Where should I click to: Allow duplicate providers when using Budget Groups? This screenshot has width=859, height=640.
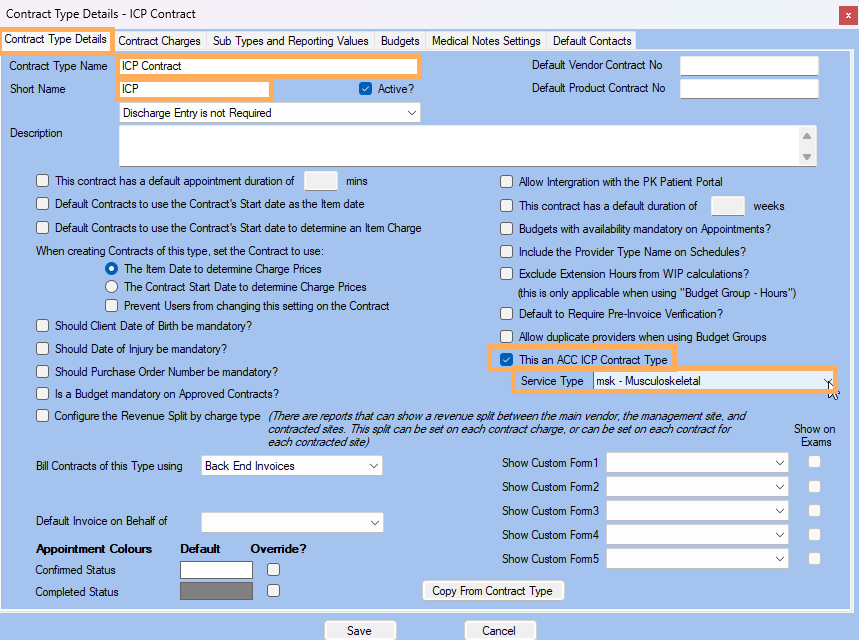pyautogui.click(x=506, y=336)
